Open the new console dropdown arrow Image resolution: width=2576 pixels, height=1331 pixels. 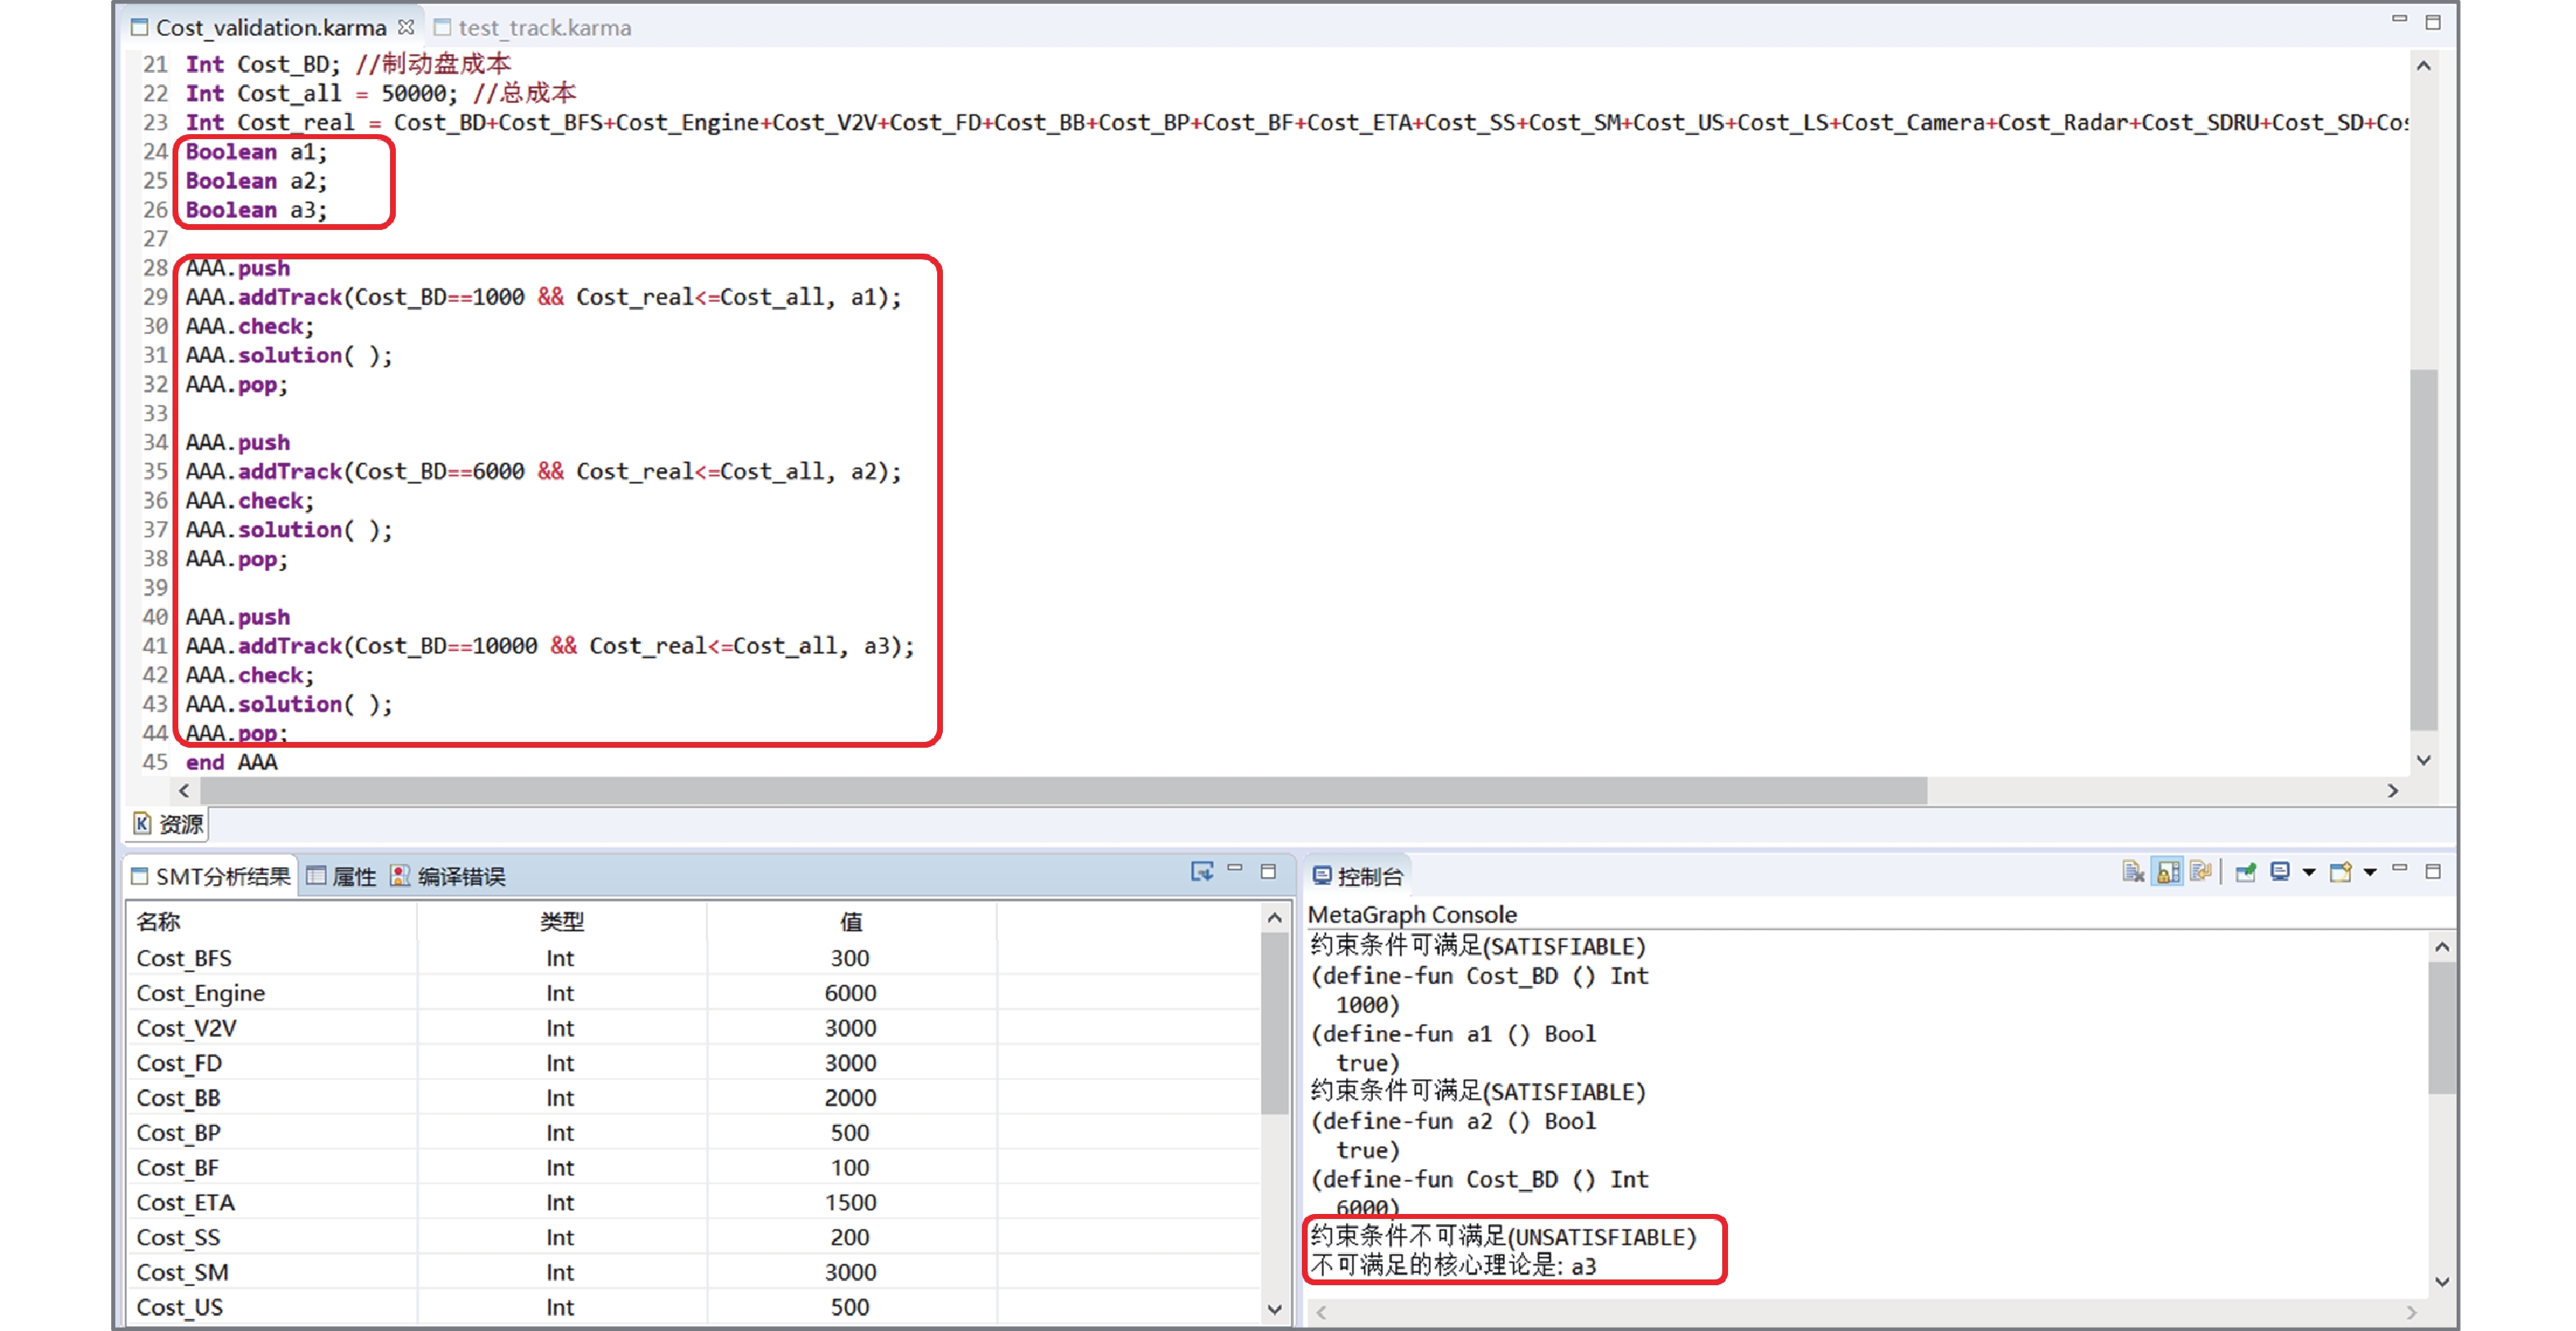pos(2370,873)
